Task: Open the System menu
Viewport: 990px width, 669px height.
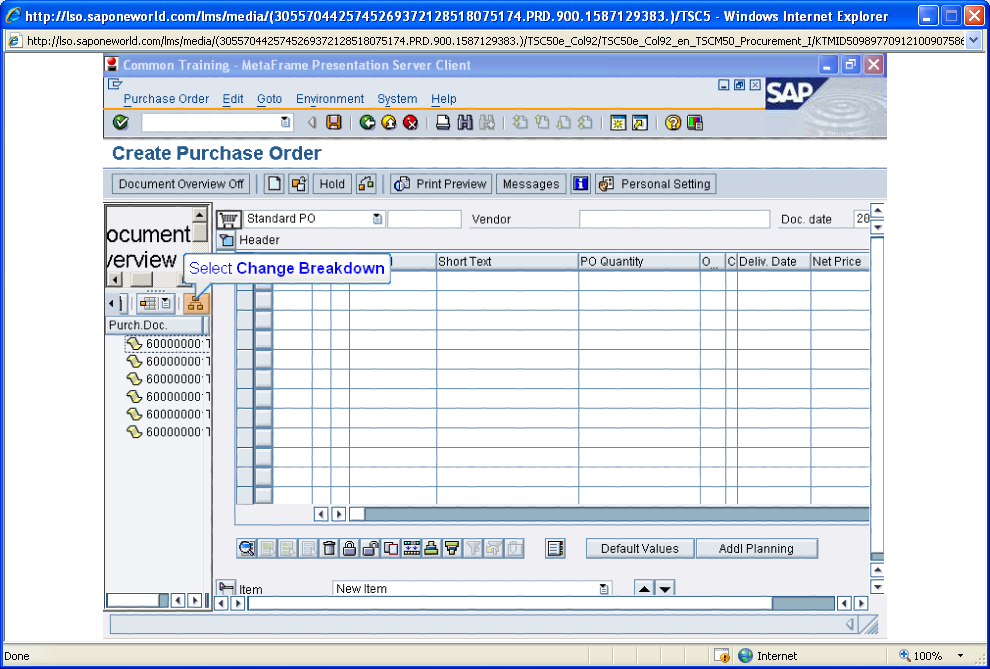Action: [397, 99]
